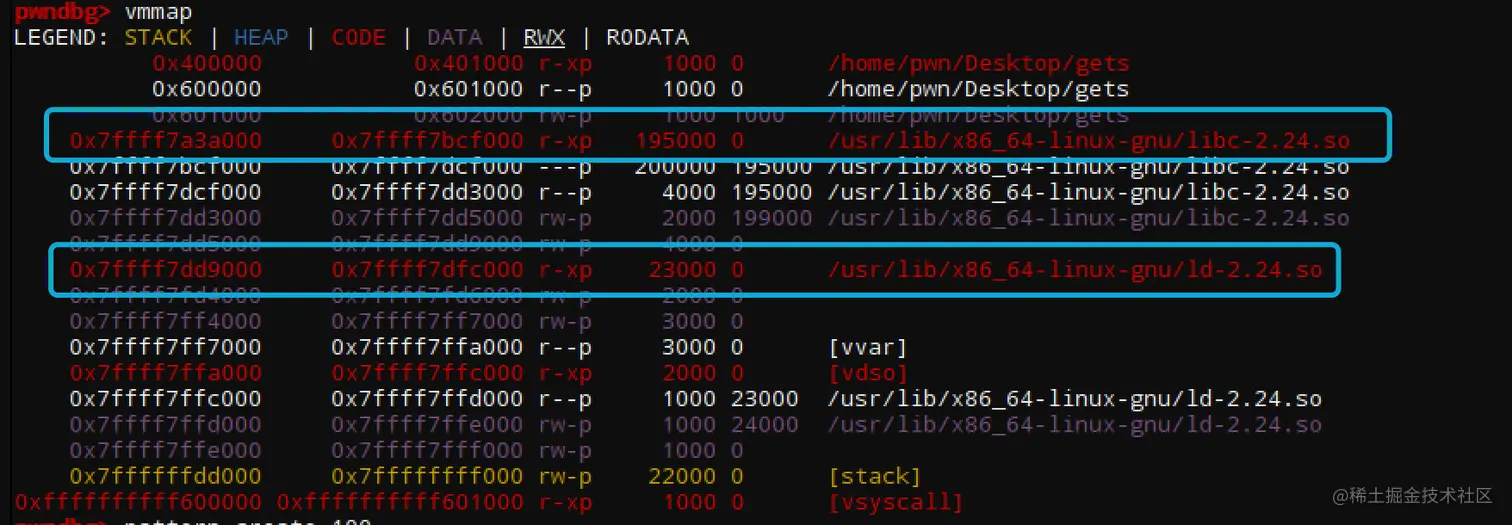Select start address 0x7ffff7dd9000
Viewport: 1512px width, 525px height.
(x=166, y=270)
